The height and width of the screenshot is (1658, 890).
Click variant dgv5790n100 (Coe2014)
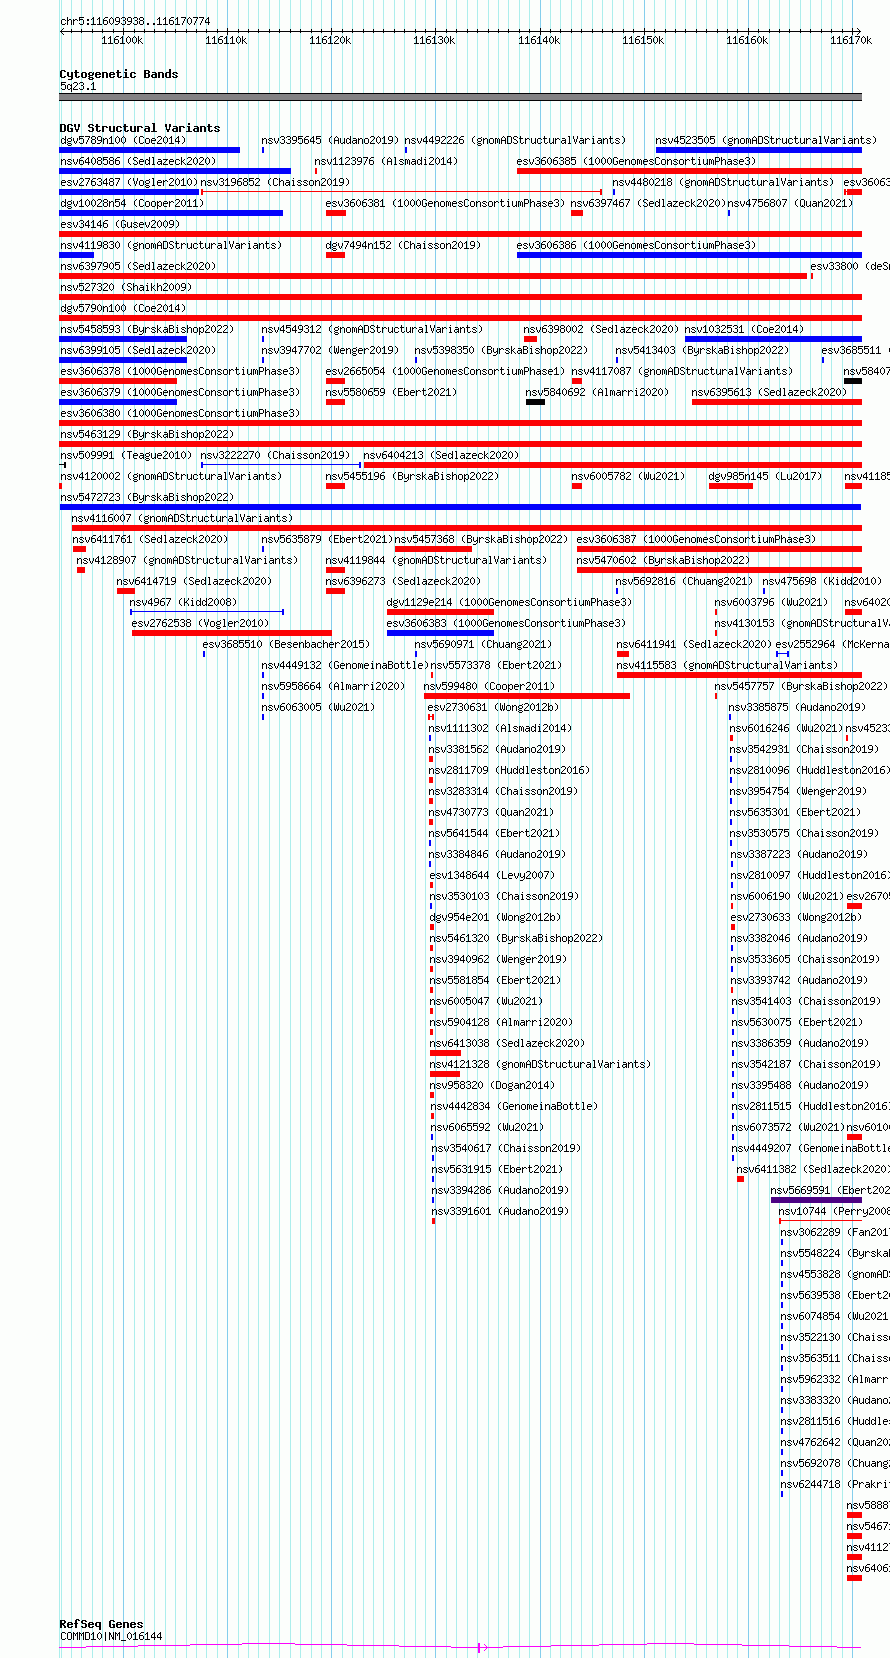[x=123, y=308]
